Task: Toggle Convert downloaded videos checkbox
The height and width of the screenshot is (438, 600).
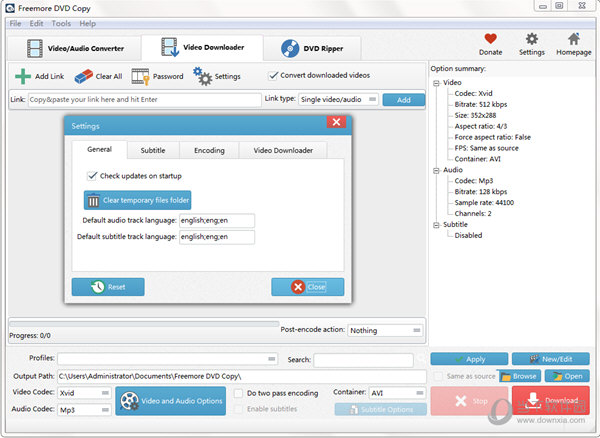Action: click(x=273, y=75)
